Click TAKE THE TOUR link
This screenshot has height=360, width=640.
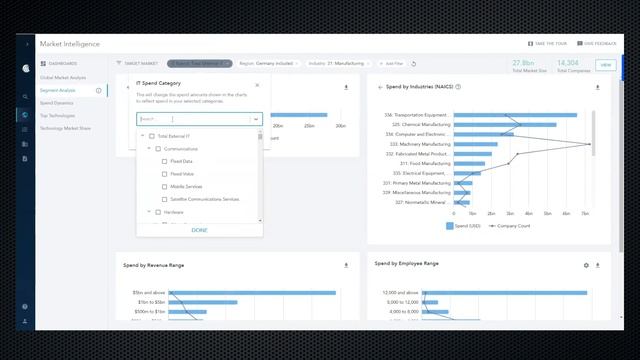click(x=551, y=44)
